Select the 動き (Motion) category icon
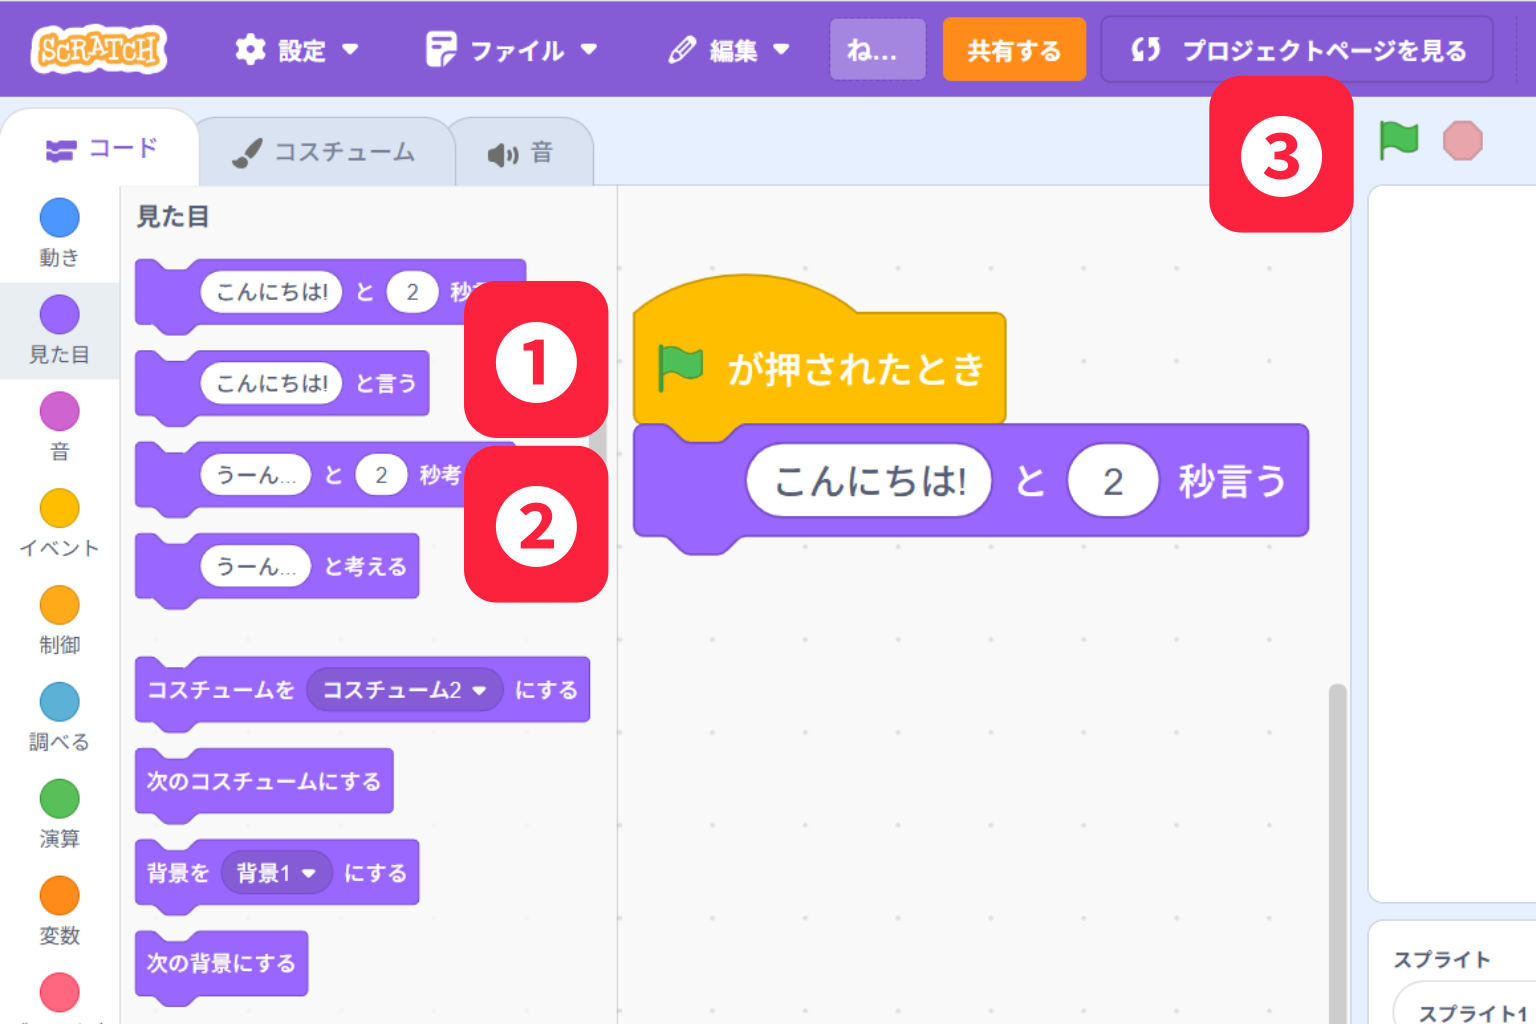This screenshot has width=1536, height=1024. coord(59,218)
